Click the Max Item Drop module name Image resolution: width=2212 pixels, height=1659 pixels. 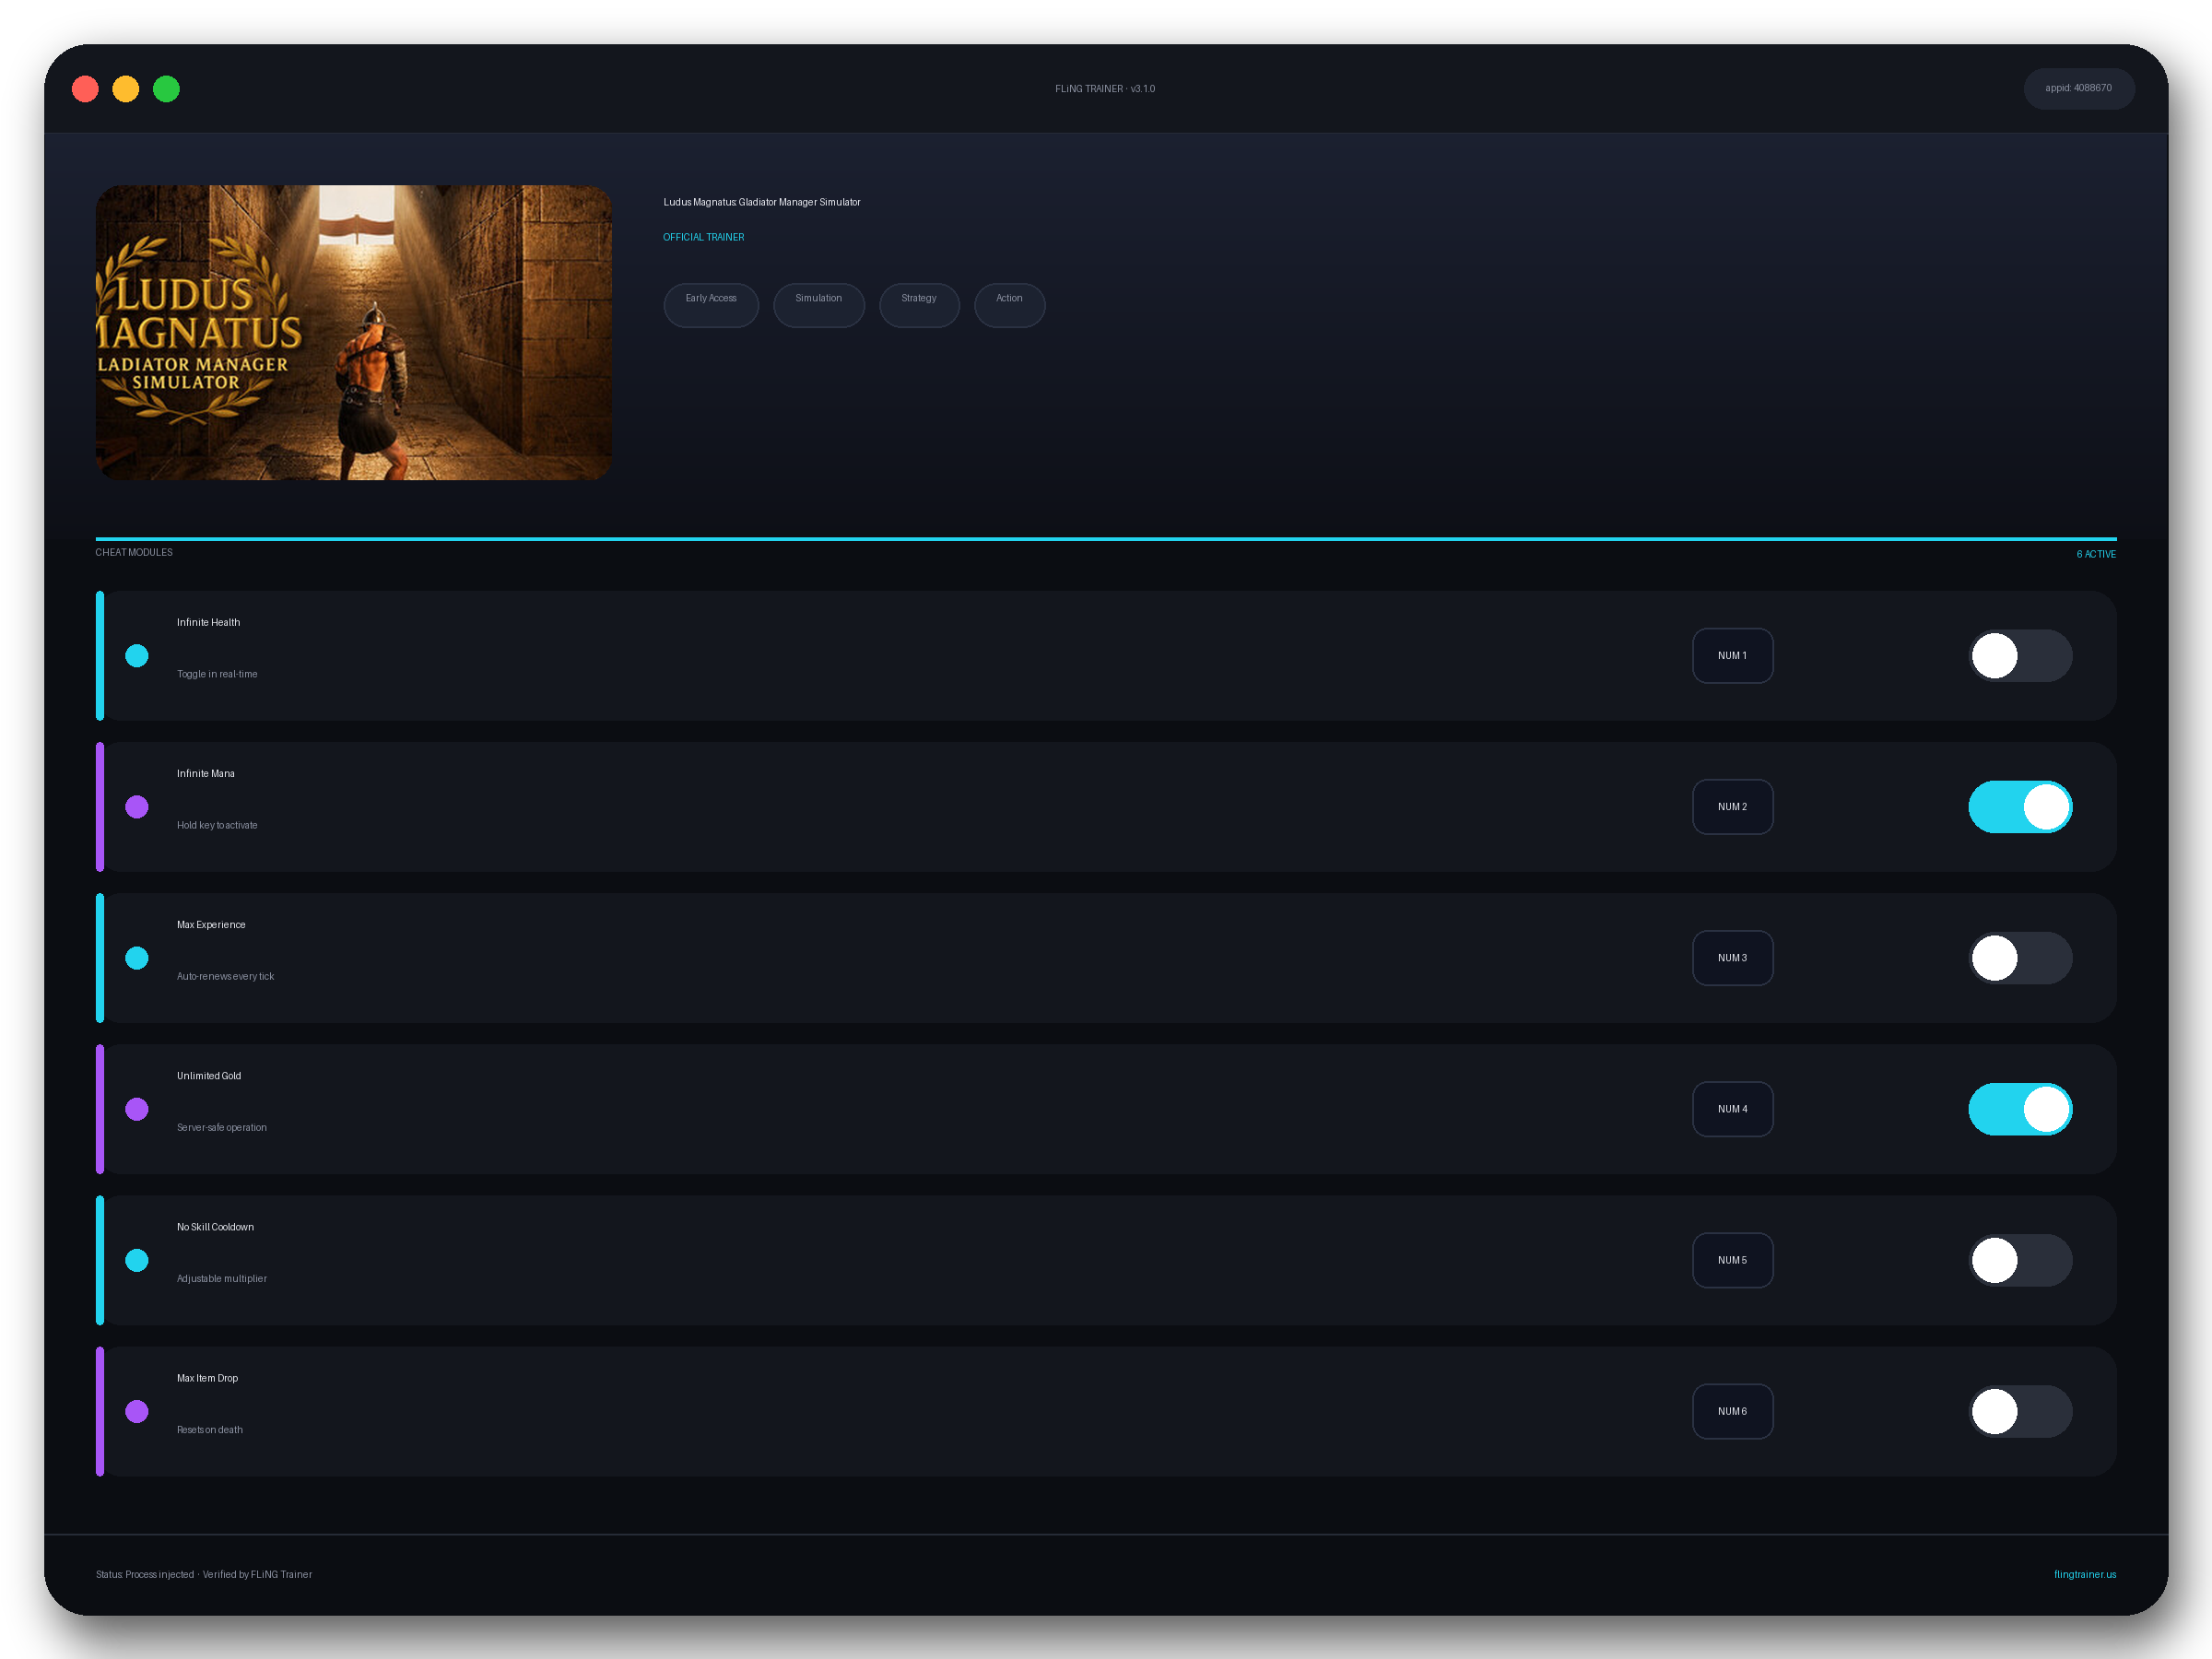click(x=207, y=1377)
